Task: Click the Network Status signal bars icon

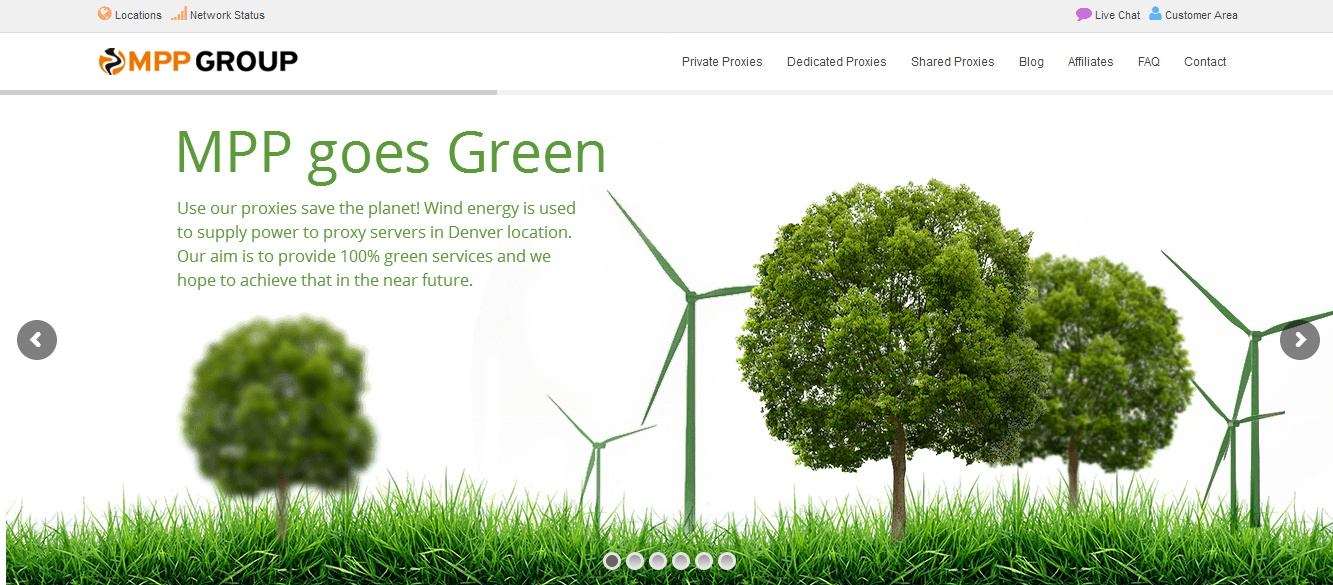Action: tap(179, 14)
